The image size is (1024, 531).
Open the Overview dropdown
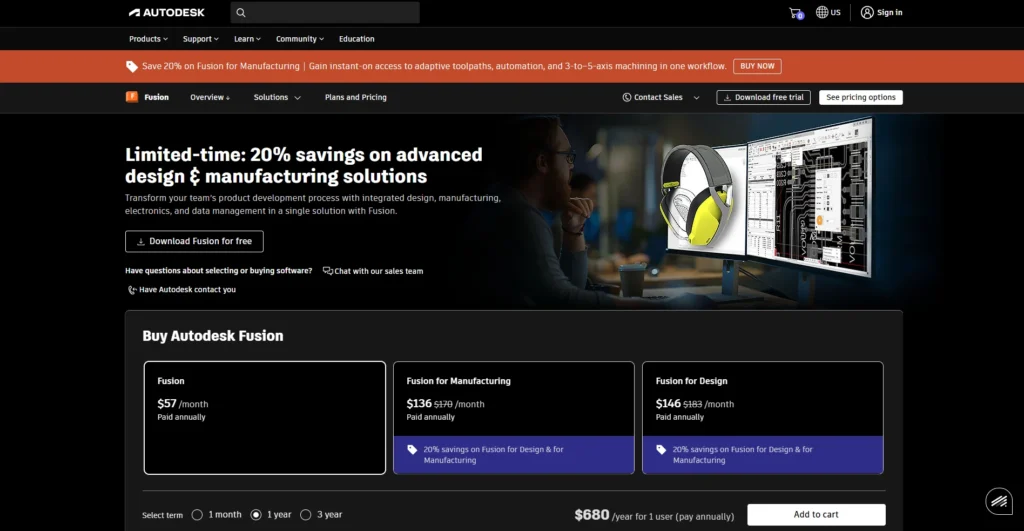coord(210,97)
